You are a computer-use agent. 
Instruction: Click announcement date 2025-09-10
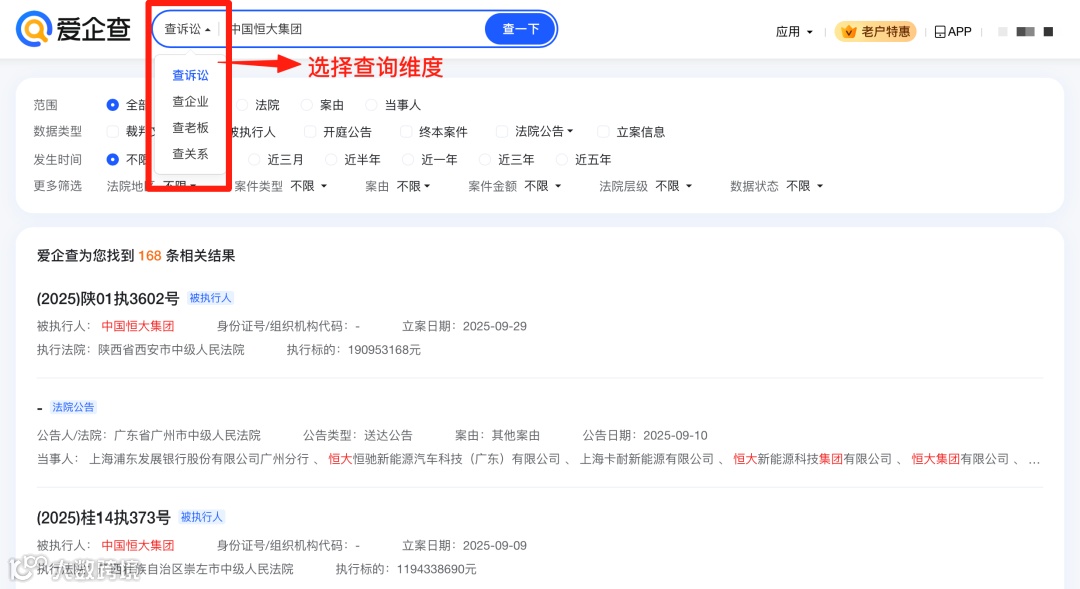(x=675, y=435)
